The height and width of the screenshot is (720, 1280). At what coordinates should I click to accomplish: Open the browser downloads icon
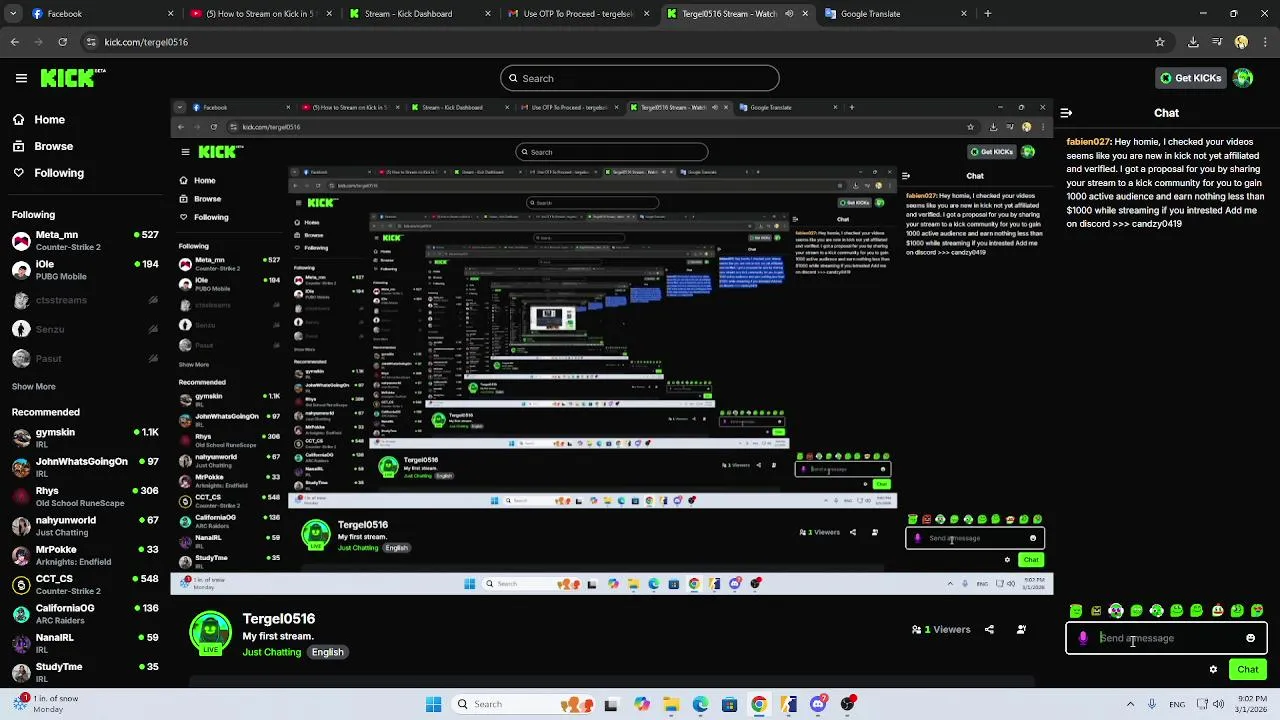(1193, 42)
